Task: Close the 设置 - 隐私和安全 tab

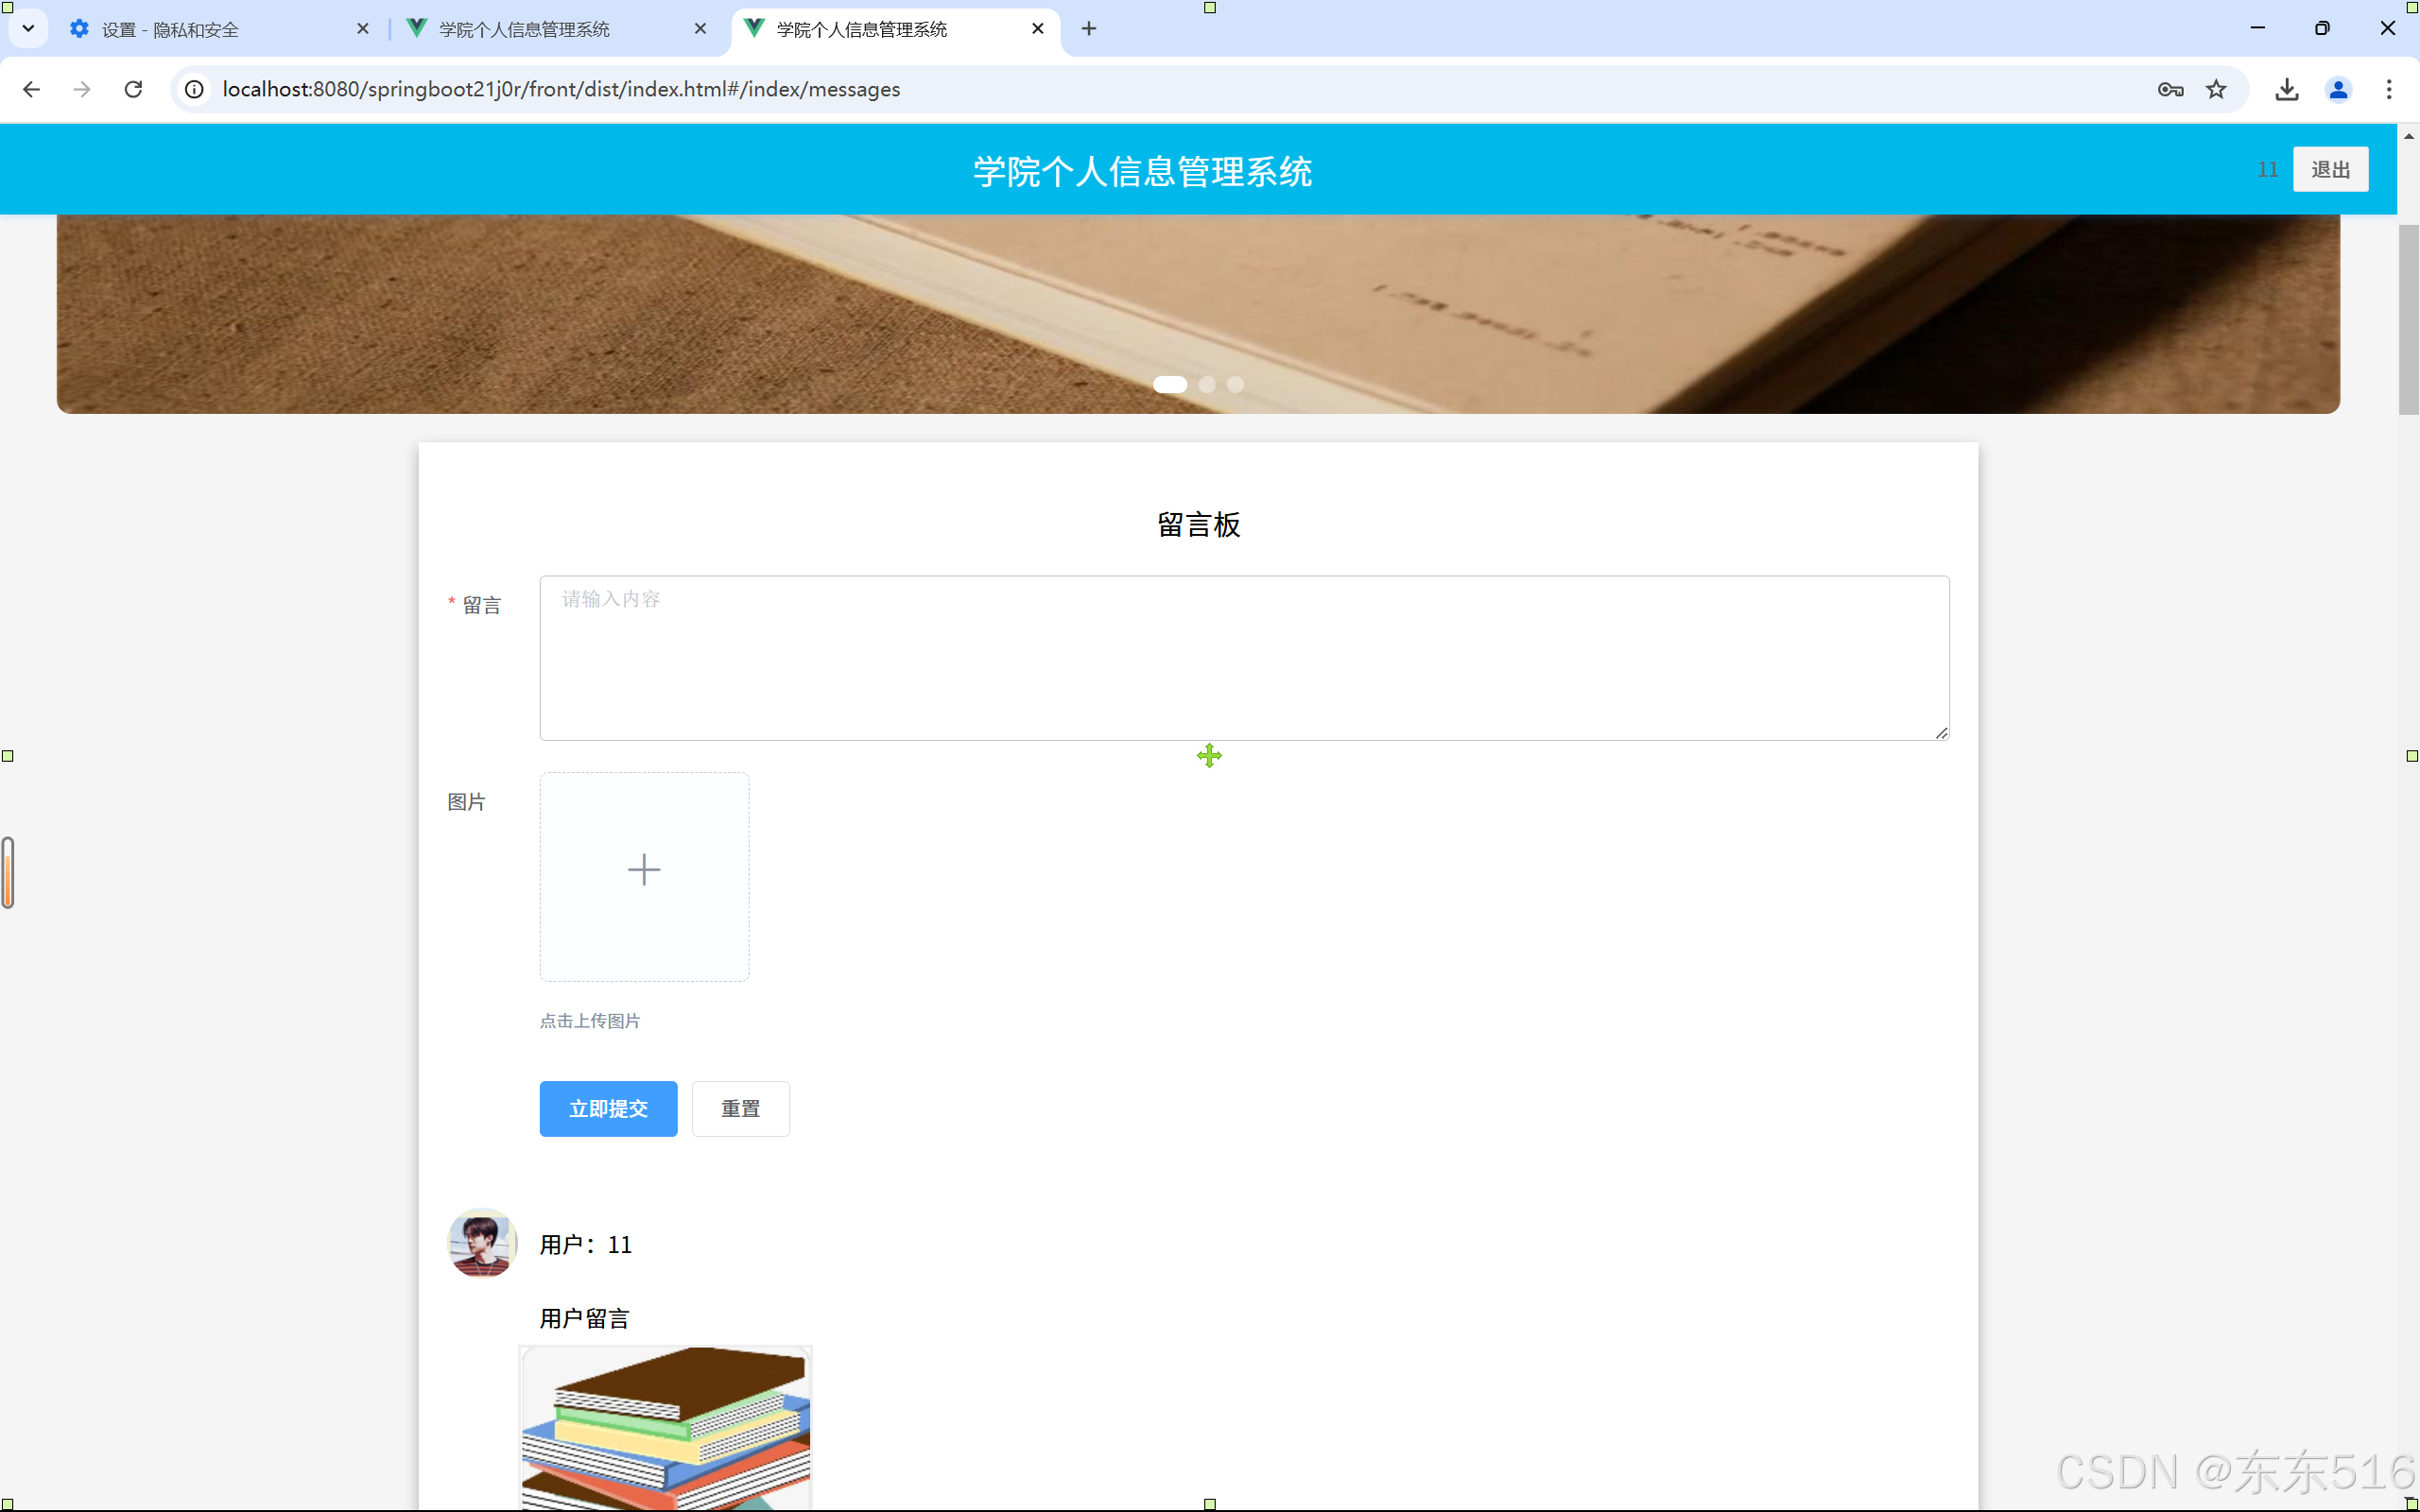Action: click(x=363, y=29)
